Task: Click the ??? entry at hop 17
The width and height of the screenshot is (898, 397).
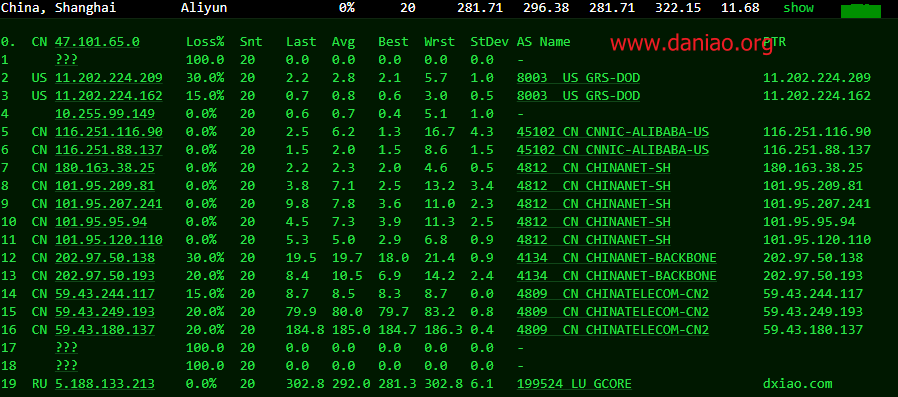Action: [66, 348]
